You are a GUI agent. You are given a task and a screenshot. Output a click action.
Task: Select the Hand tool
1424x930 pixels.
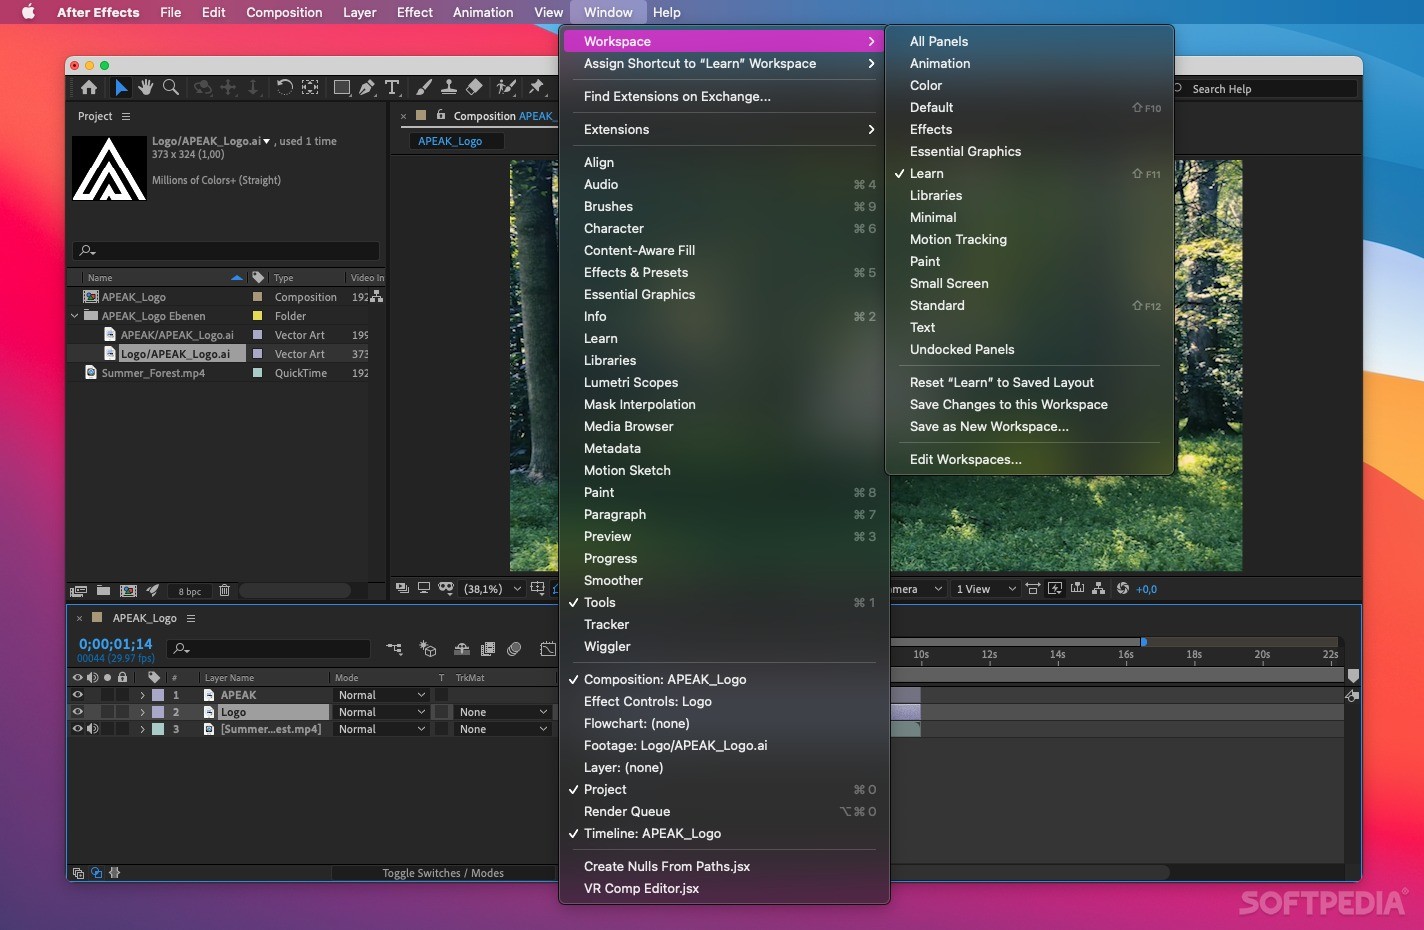click(x=146, y=88)
